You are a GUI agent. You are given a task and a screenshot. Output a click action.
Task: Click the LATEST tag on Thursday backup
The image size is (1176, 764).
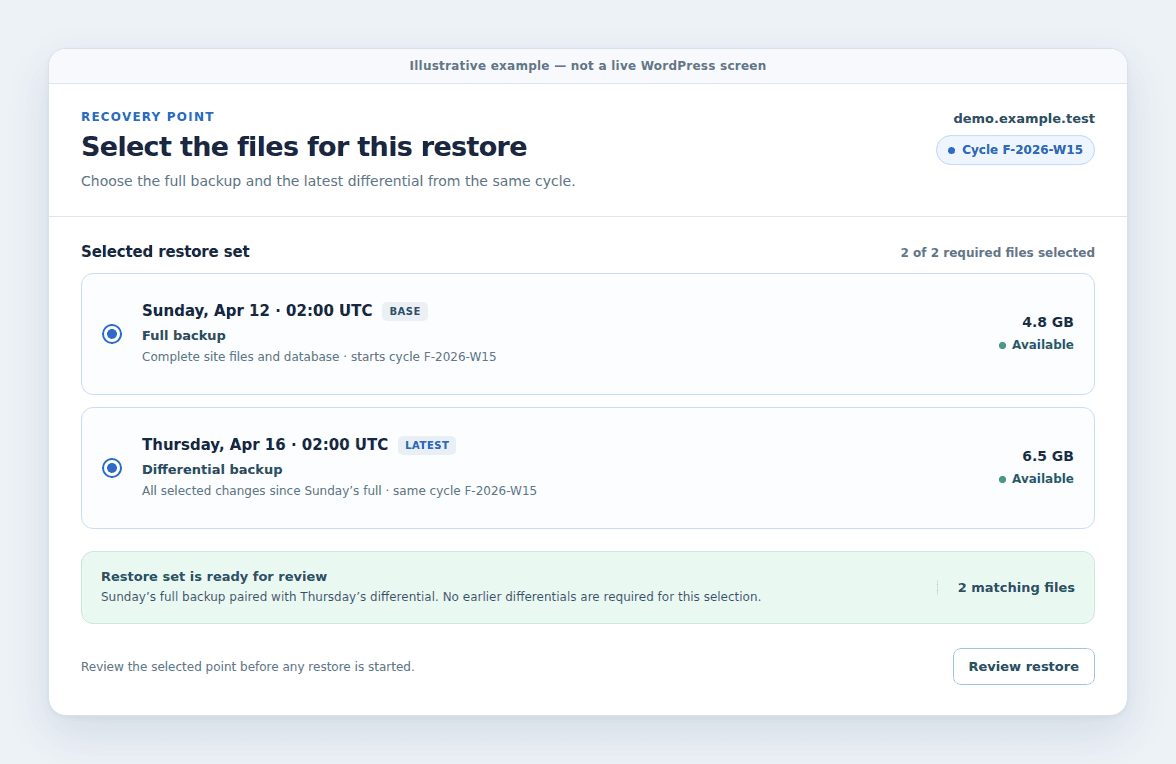427,445
